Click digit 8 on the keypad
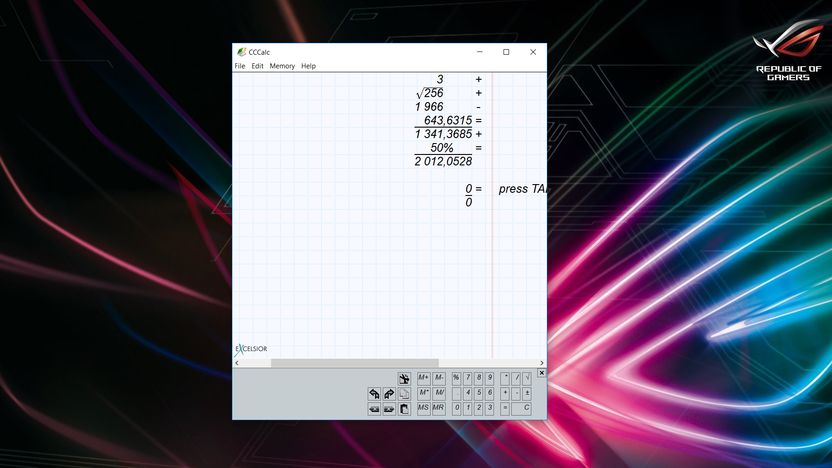This screenshot has width=832, height=468. click(479, 379)
